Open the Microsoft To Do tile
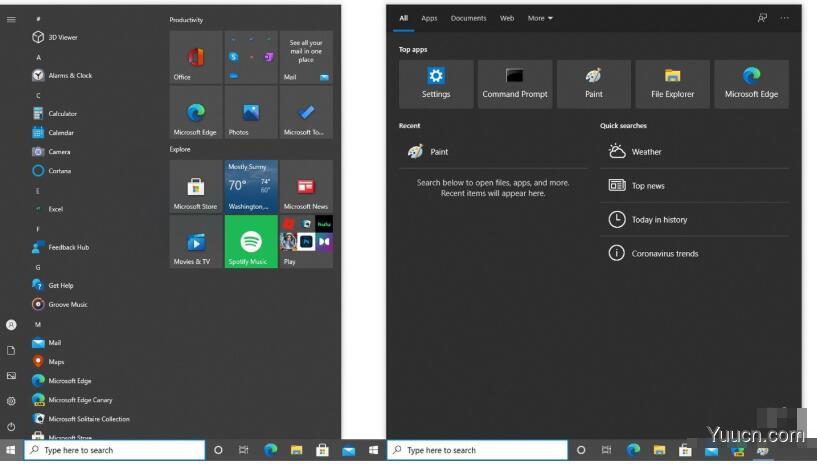 coord(306,112)
